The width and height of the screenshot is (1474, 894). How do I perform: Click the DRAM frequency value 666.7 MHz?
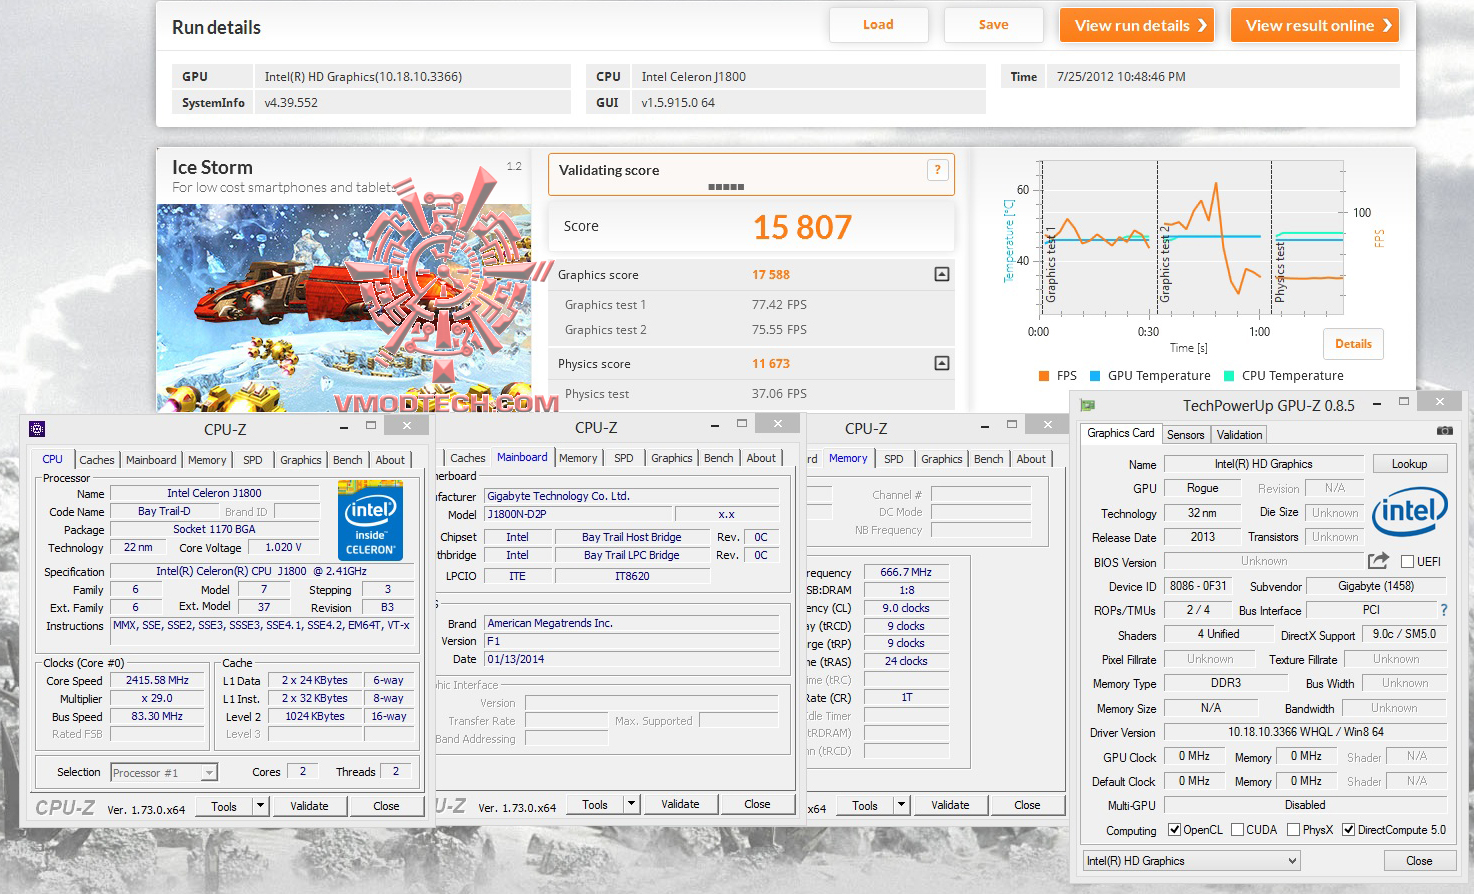[906, 572]
